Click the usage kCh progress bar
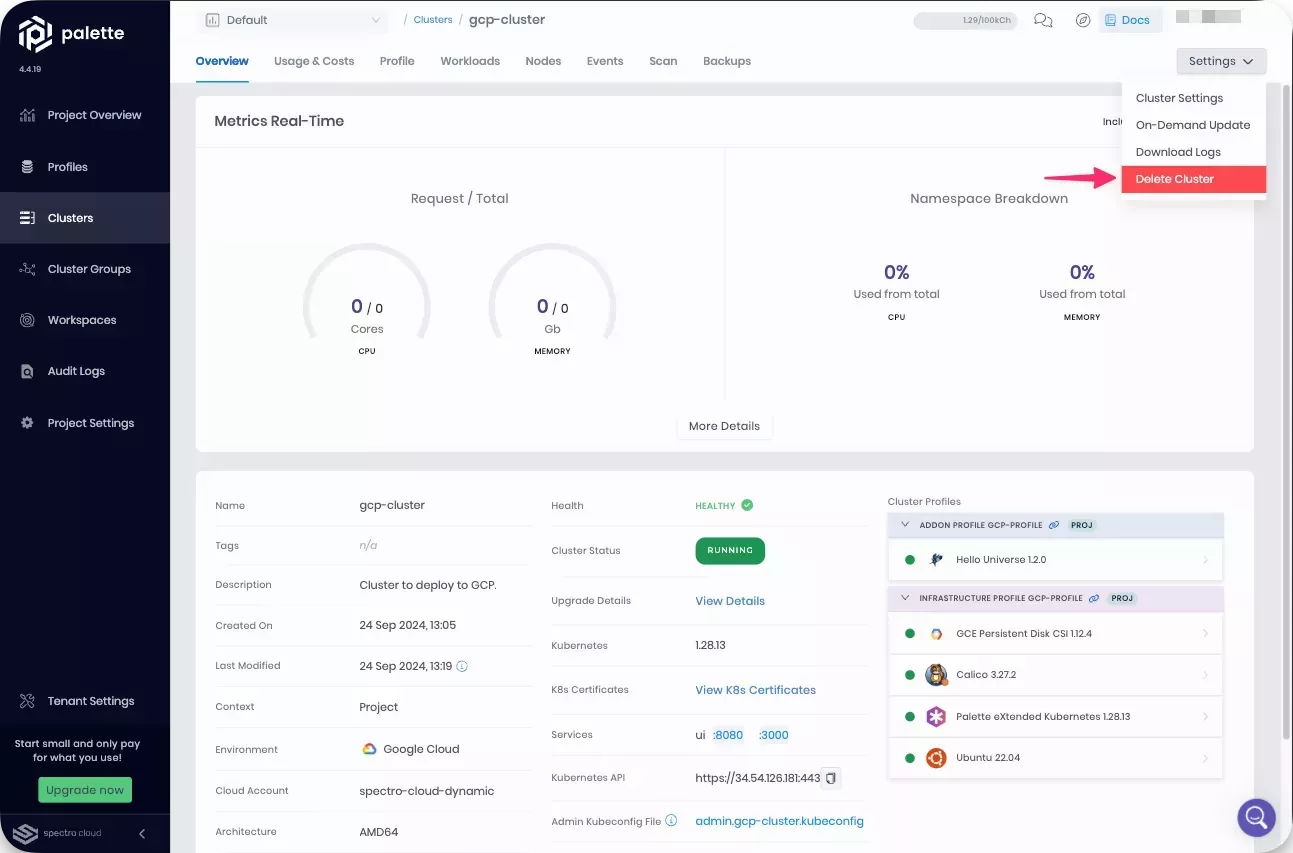 click(x=965, y=20)
